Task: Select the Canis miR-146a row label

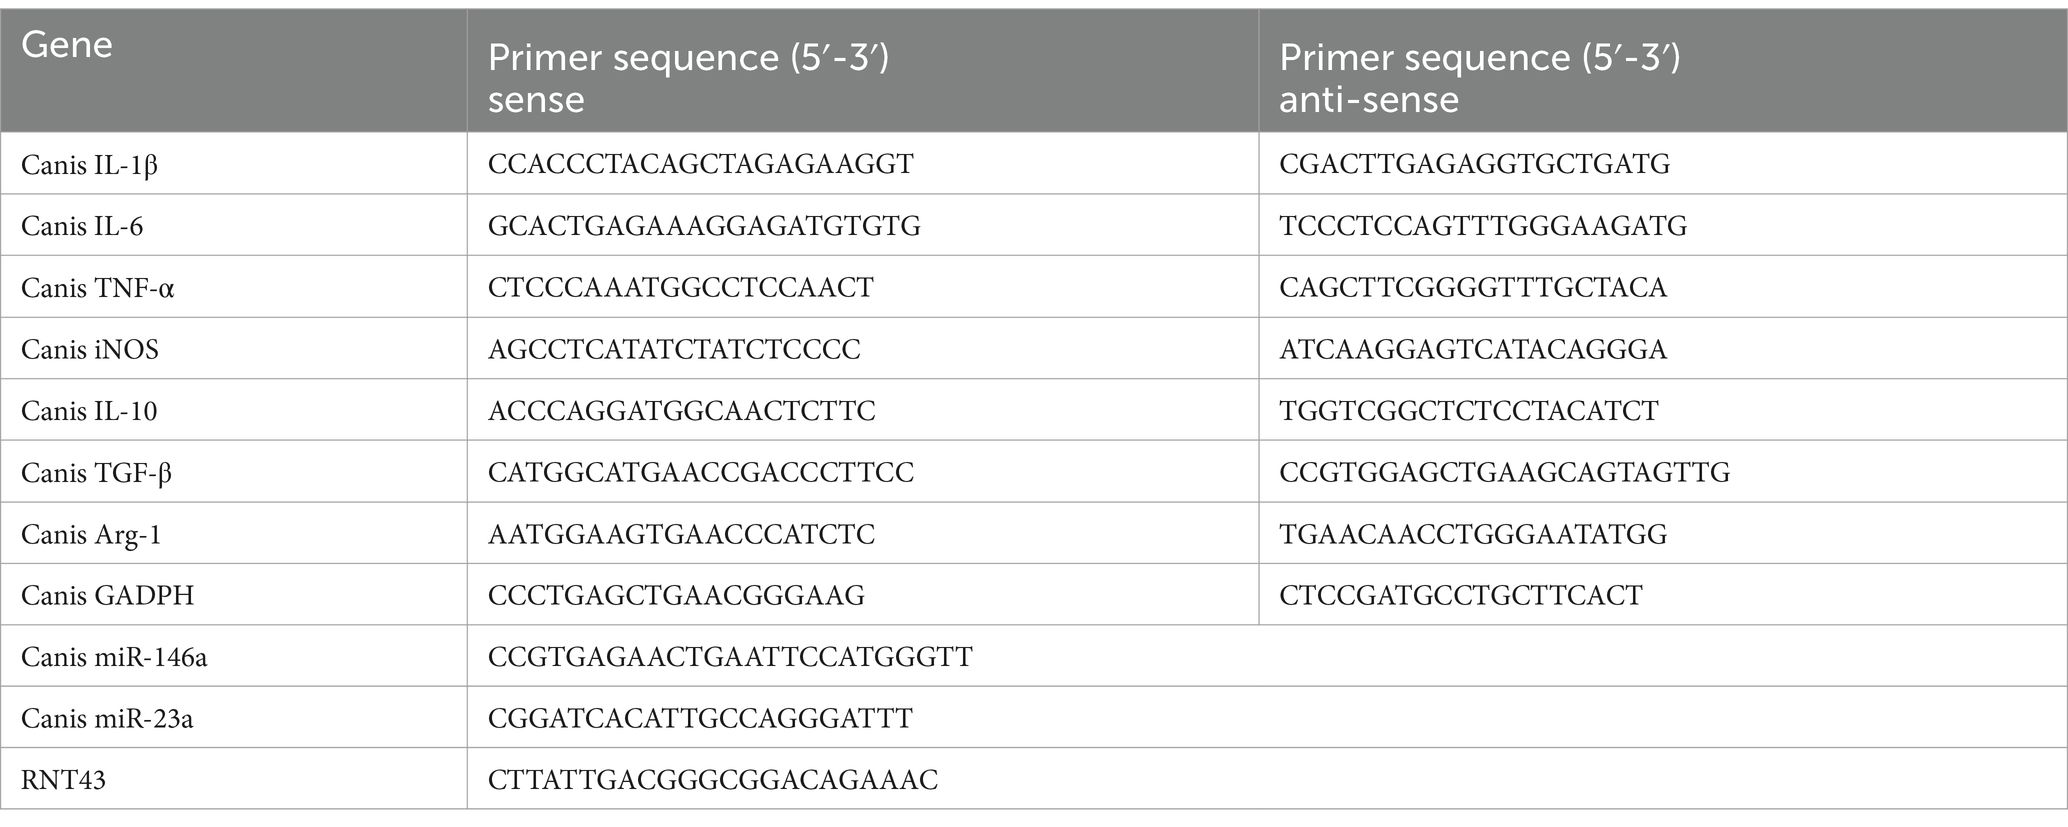Action: tap(114, 658)
